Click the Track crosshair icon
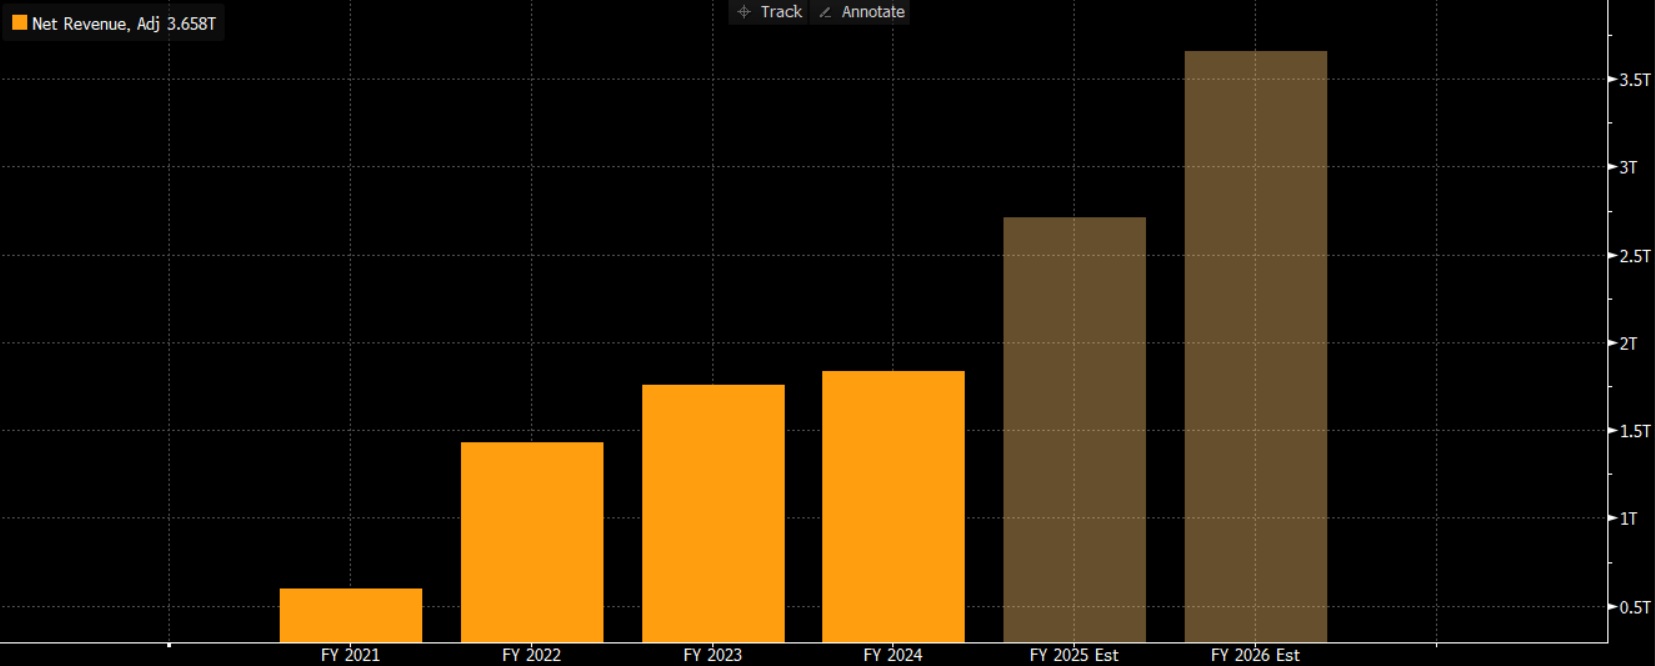Screen dimensions: 1655x666 pos(744,12)
